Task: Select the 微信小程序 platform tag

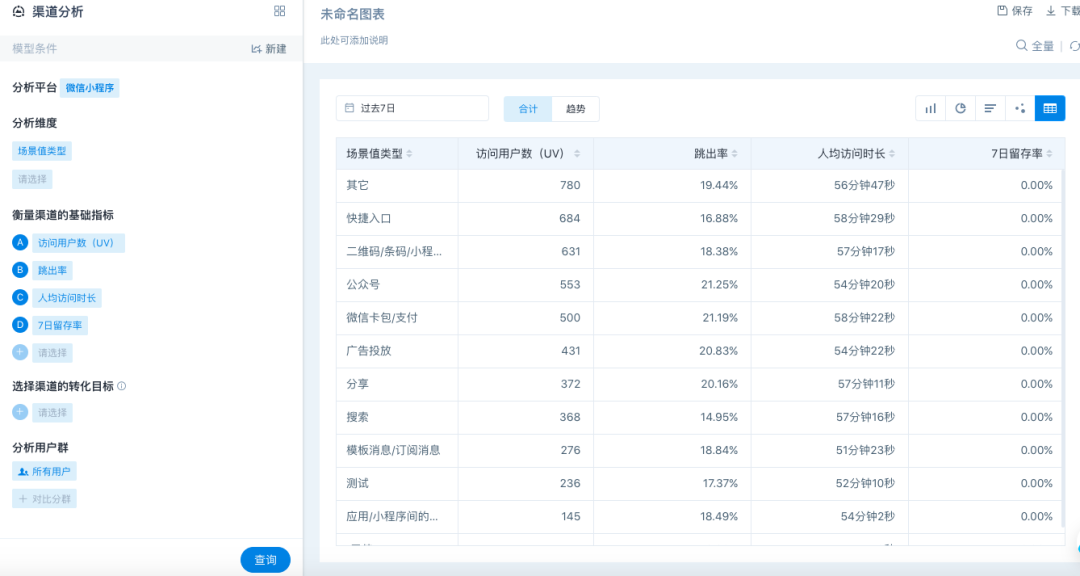Action: coord(90,88)
